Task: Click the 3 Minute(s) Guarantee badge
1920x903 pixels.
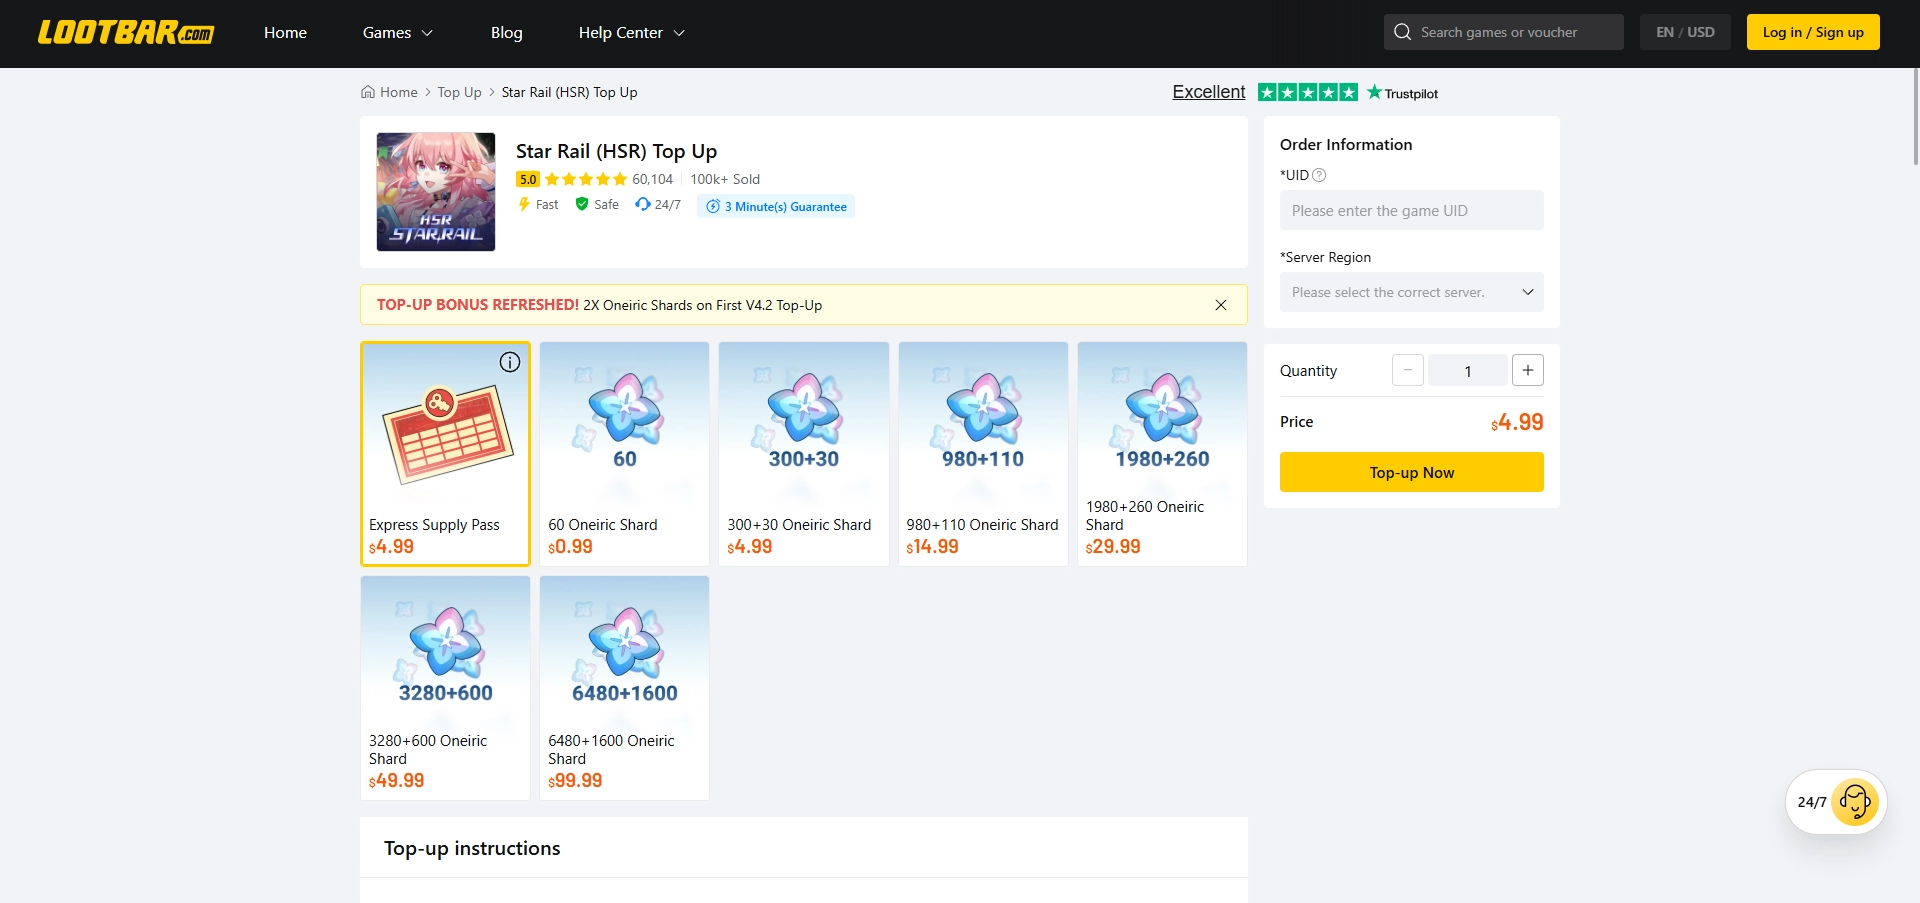Action: [x=776, y=207]
